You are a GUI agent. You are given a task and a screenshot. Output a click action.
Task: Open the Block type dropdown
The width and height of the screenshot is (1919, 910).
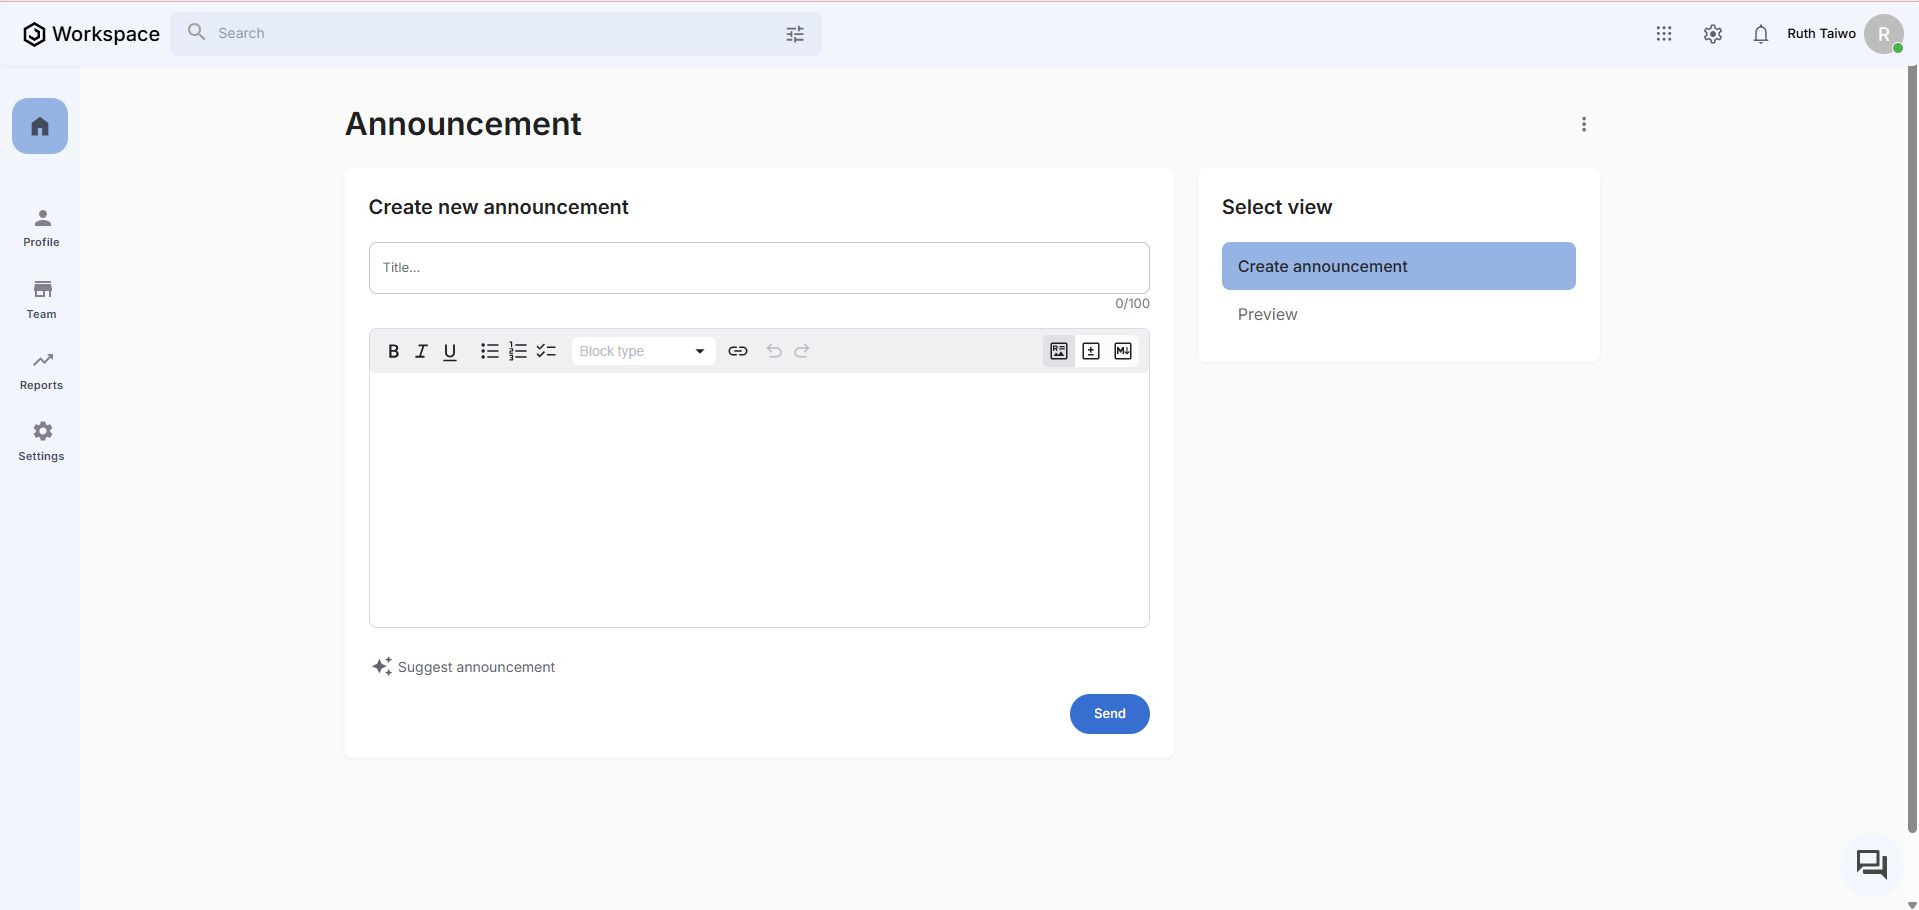tap(643, 351)
